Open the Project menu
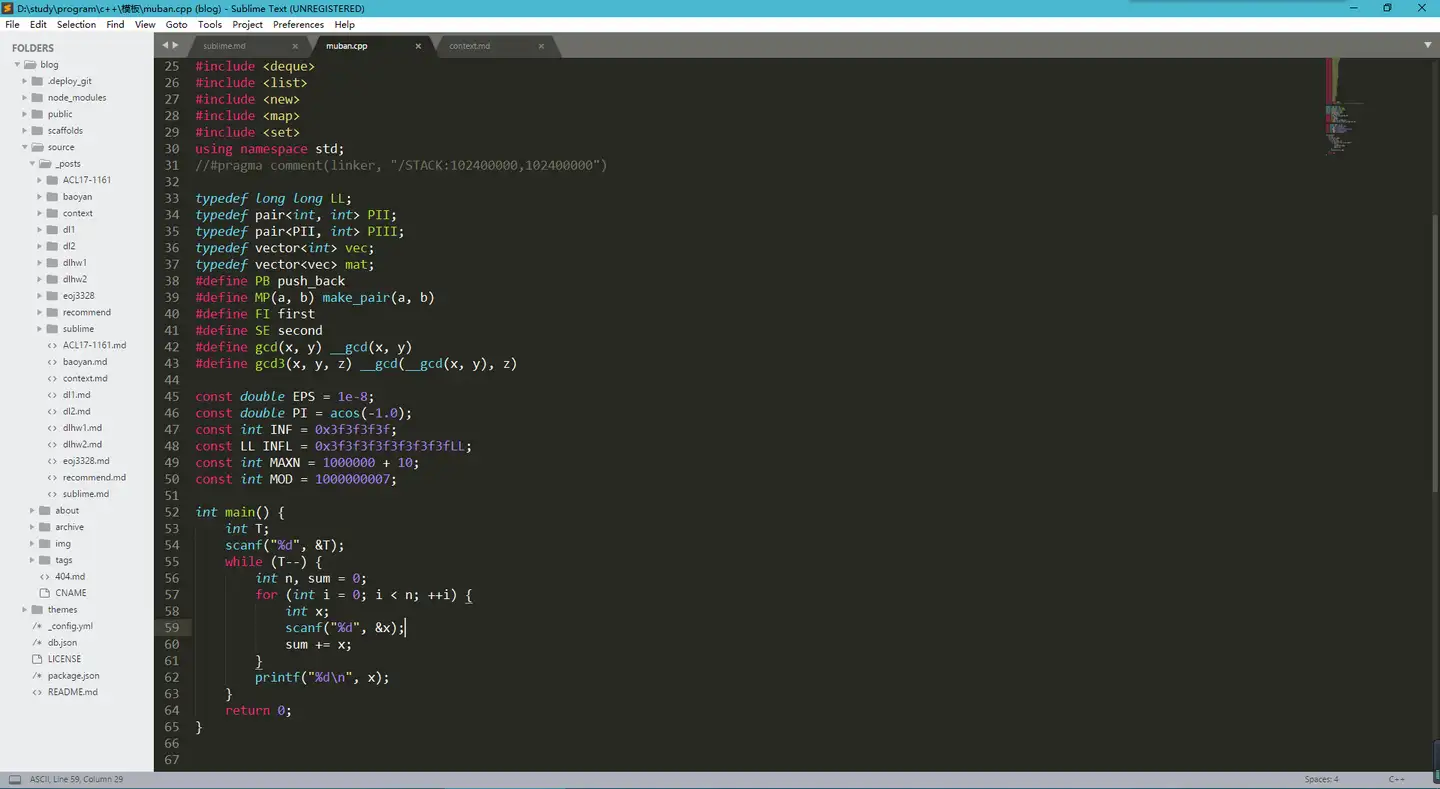The image size is (1440, 789). click(x=247, y=24)
